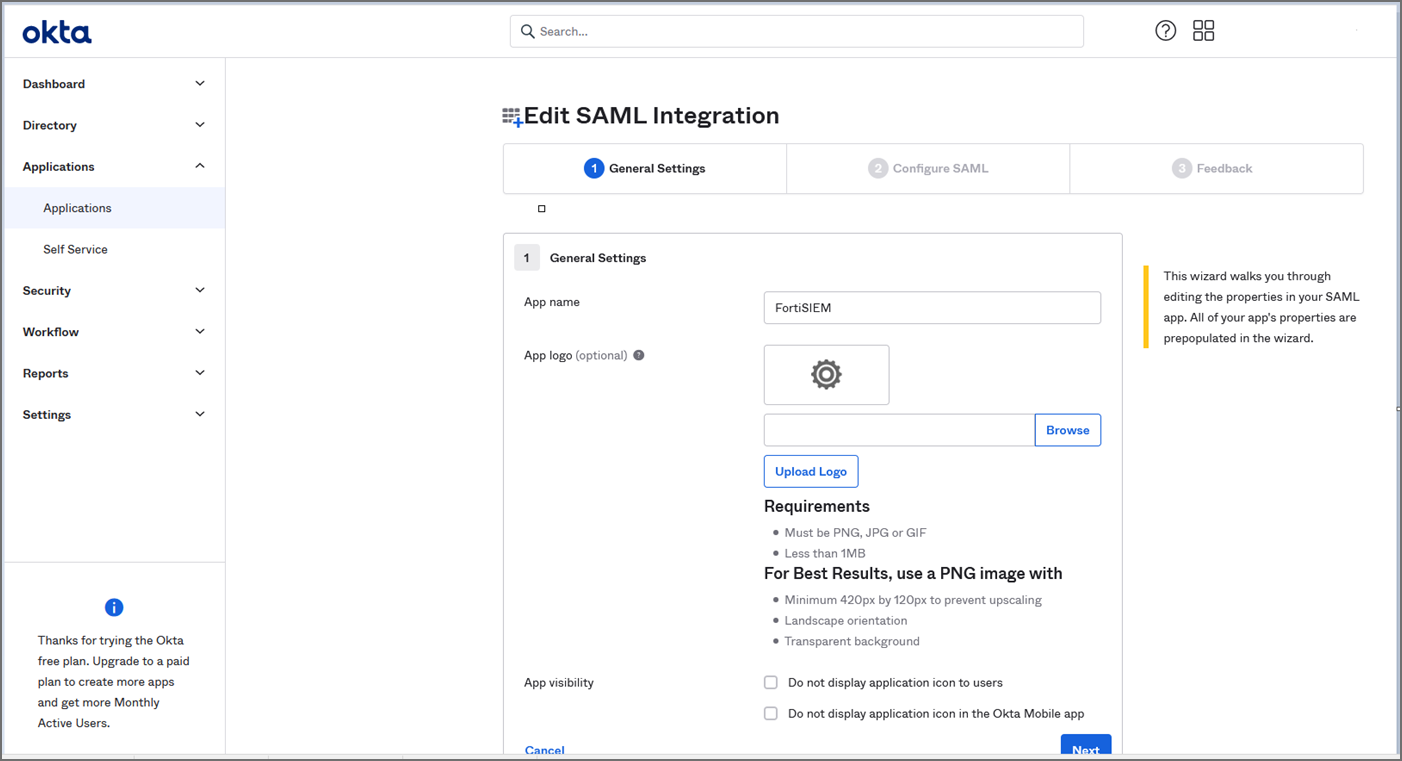Click the blue info icon in sidebar
This screenshot has height=761, width=1402.
[114, 607]
